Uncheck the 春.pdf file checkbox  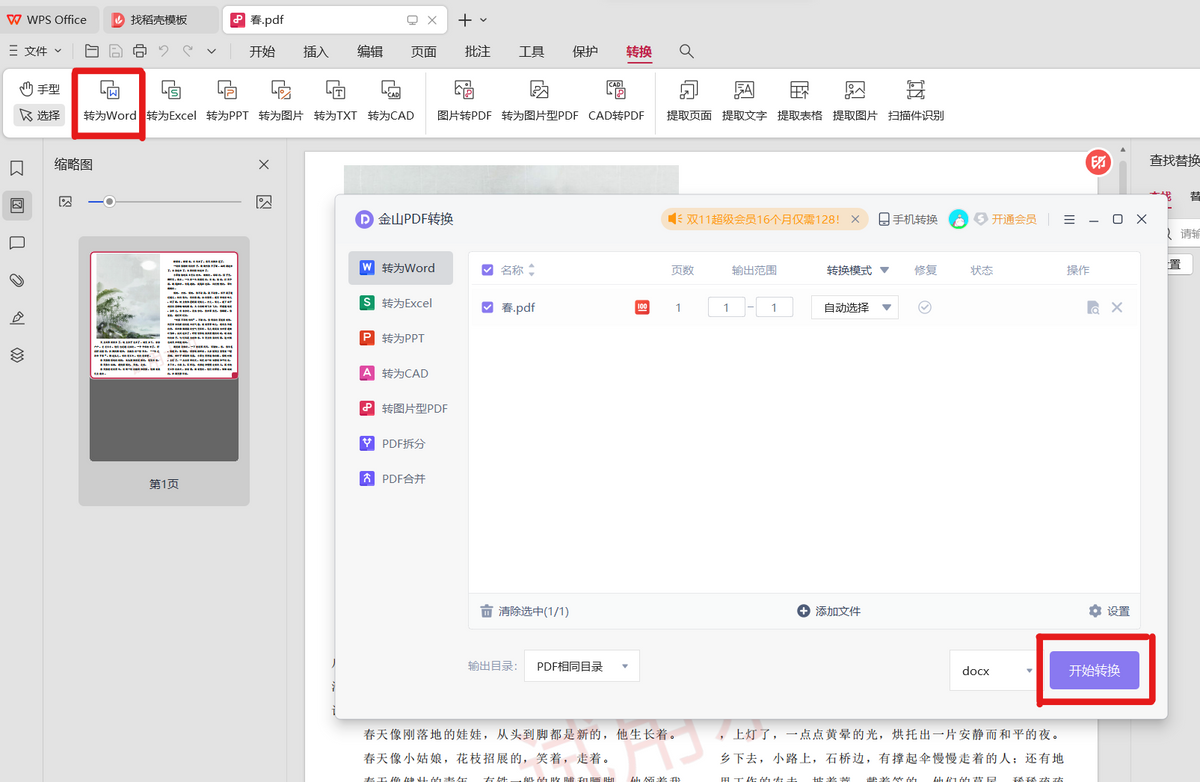pos(488,307)
